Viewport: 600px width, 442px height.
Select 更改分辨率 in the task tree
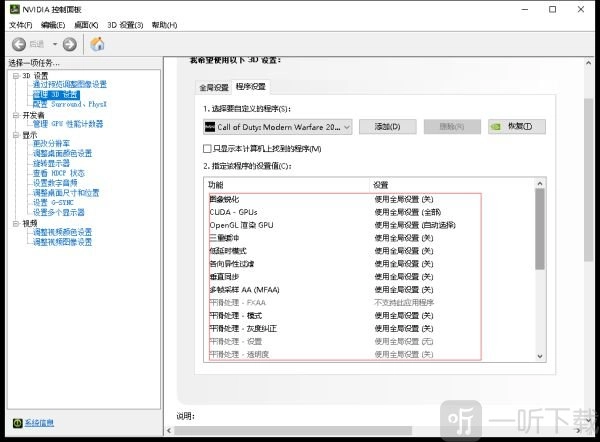[x=51, y=144]
